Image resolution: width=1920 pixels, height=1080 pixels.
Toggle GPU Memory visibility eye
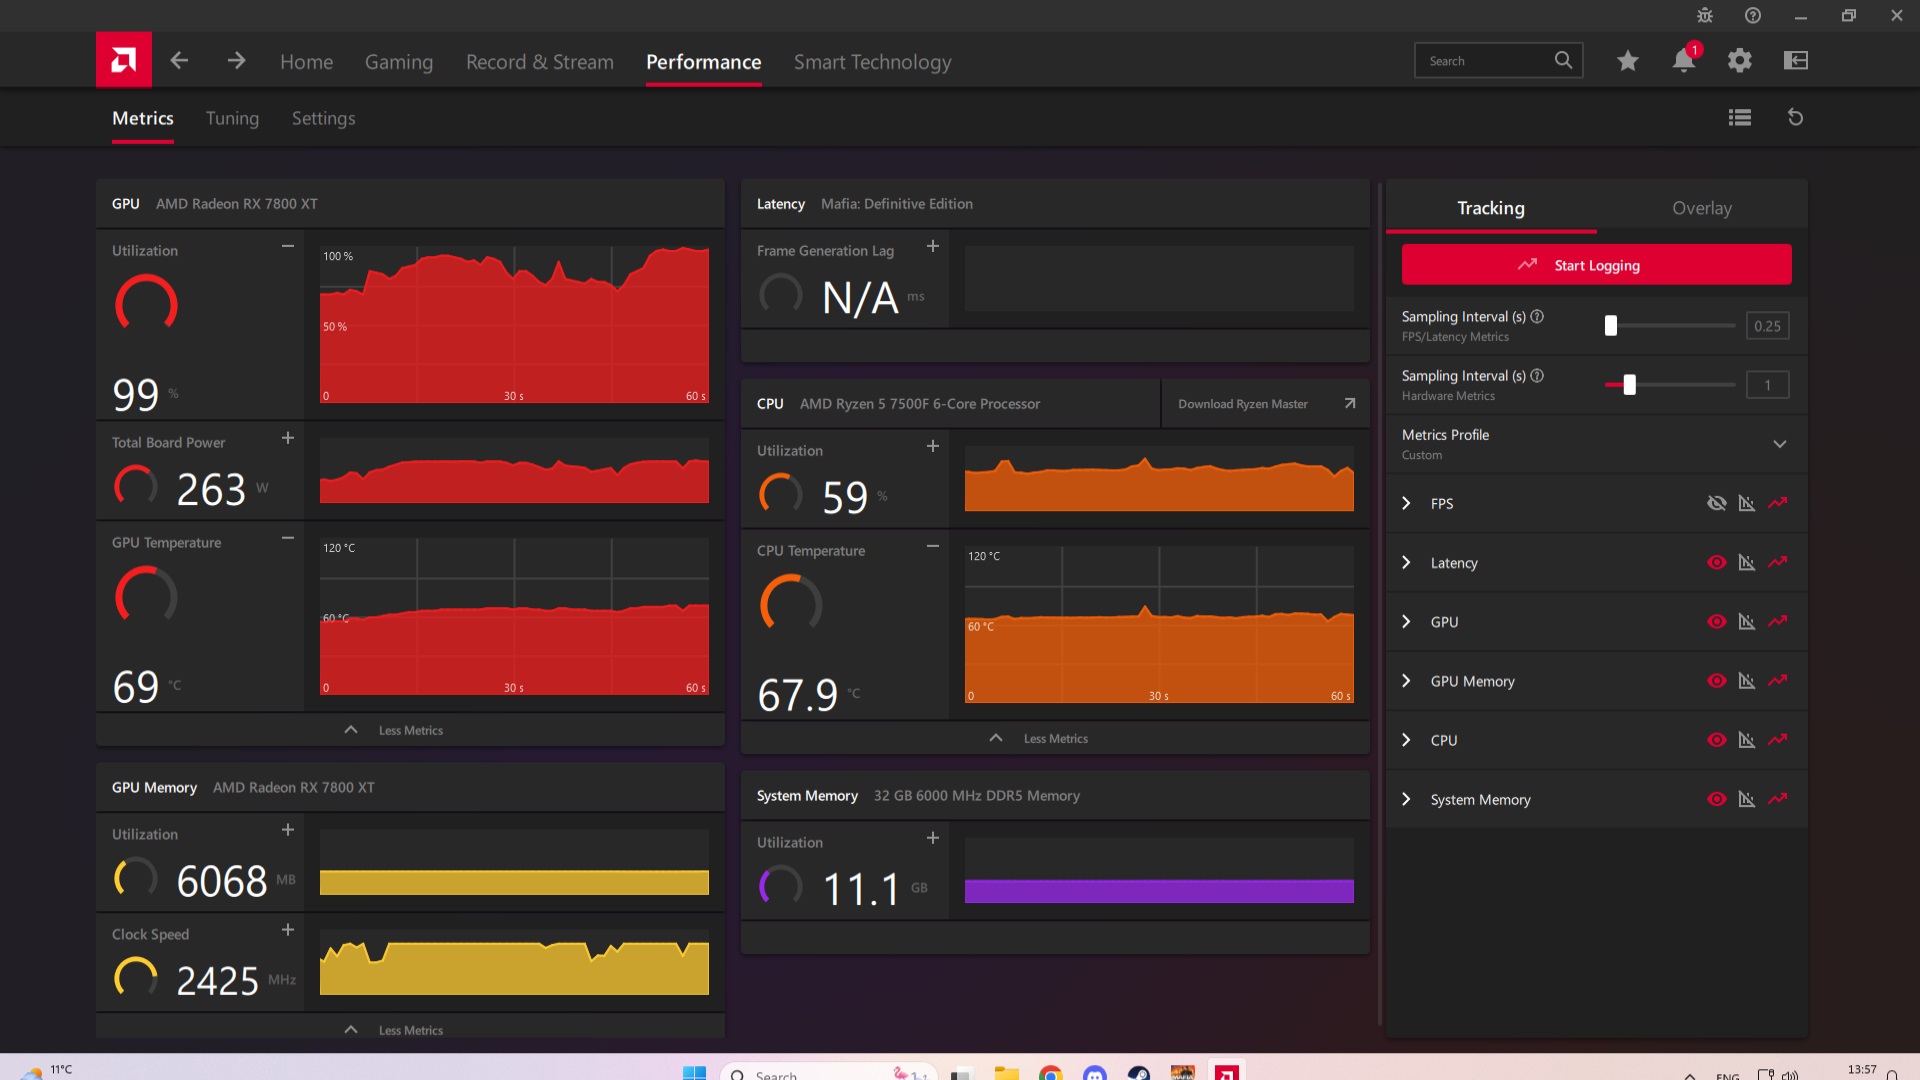pyautogui.click(x=1717, y=681)
